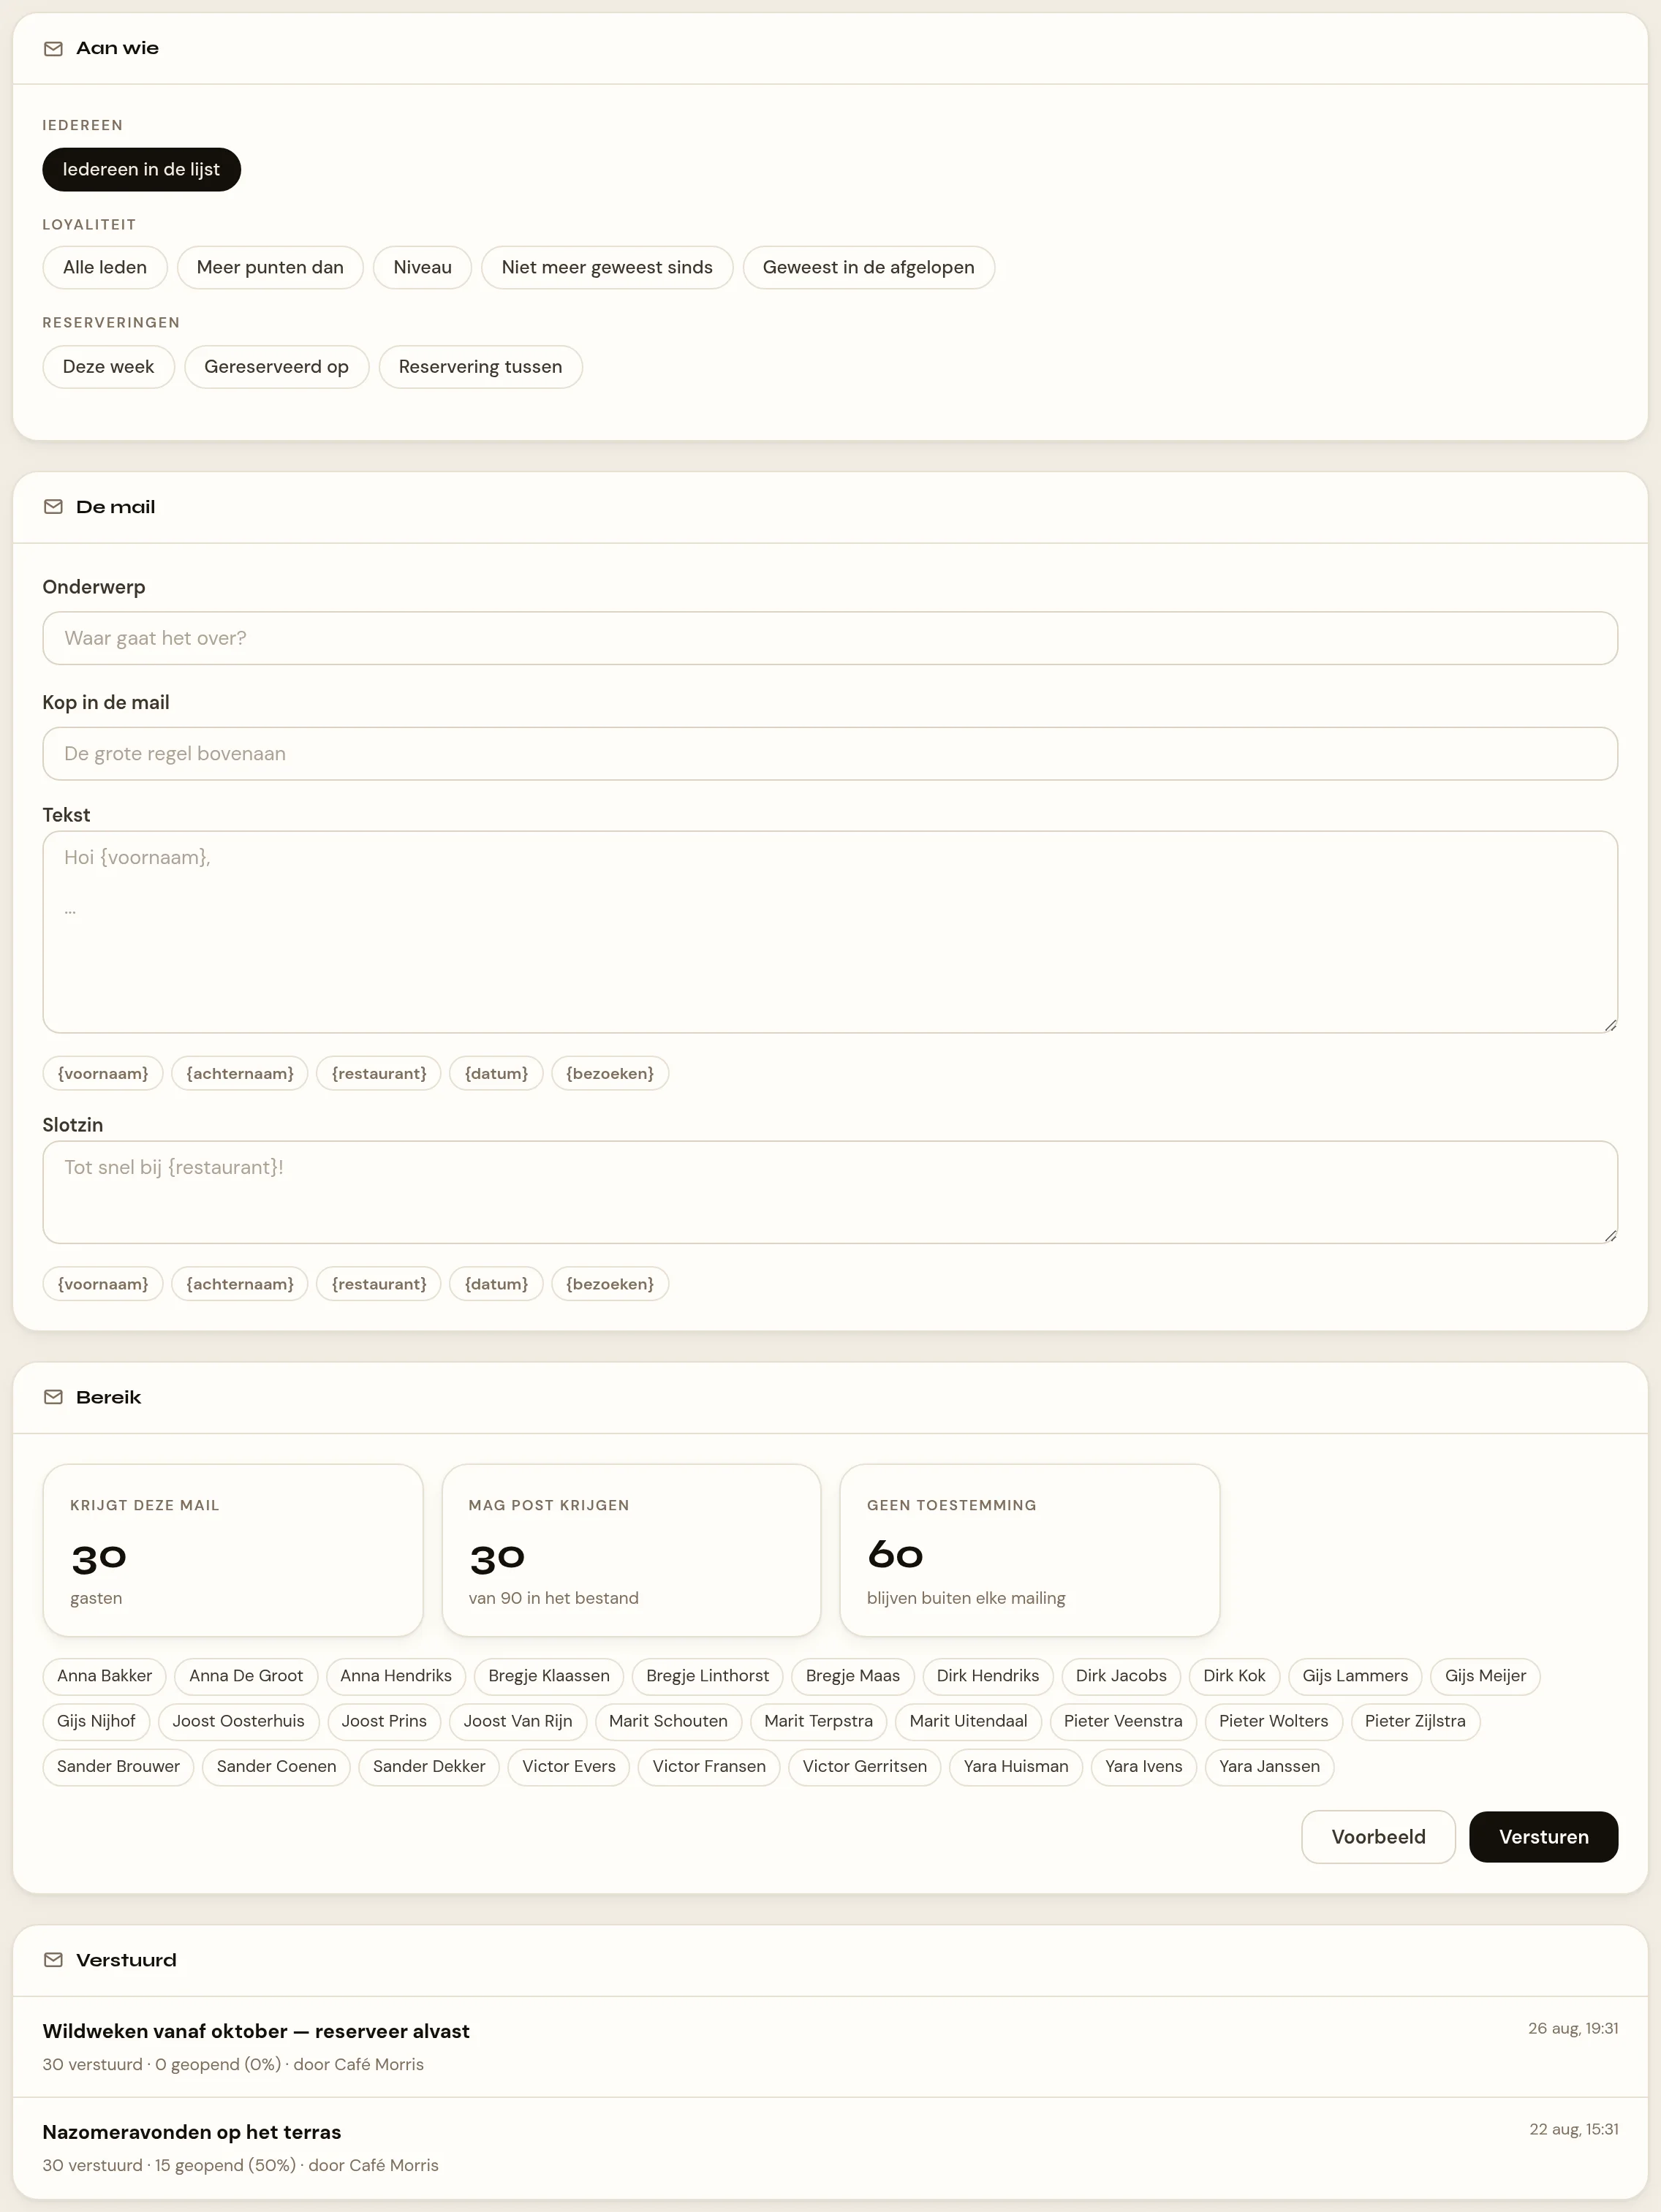Click the envelope icon beside Bereik
1661x2212 pixels.
coord(53,1397)
